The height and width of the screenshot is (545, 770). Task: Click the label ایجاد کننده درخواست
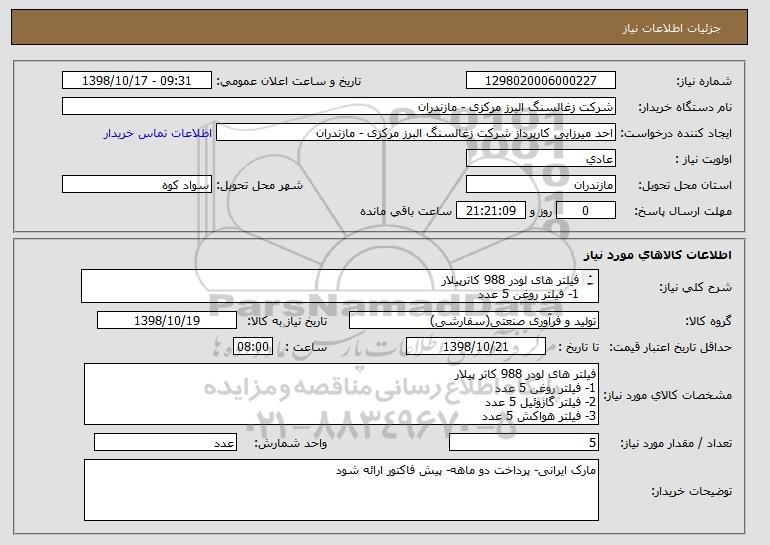(x=676, y=133)
